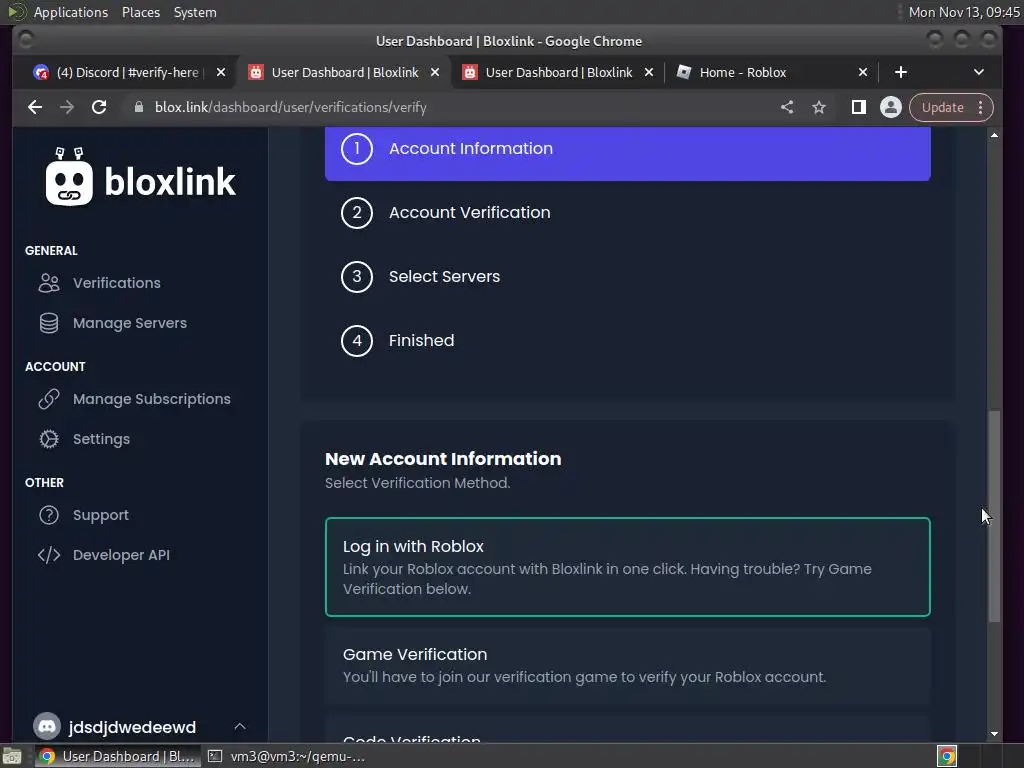
Task: Click the address bar URL
Action: (290, 107)
